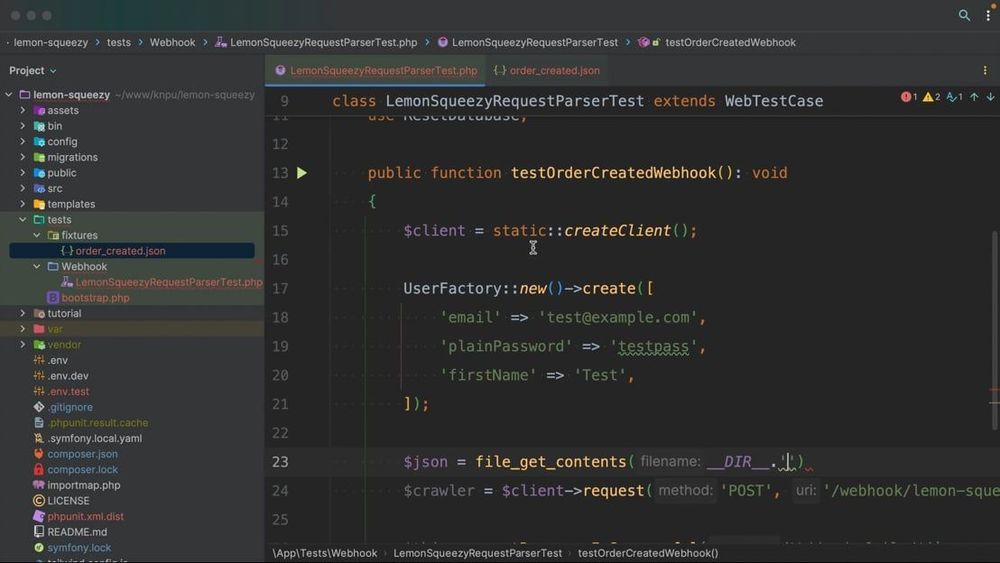The image size is (1000, 563).
Task: Jump to next highlighted problem arrow
Action: pos(990,97)
